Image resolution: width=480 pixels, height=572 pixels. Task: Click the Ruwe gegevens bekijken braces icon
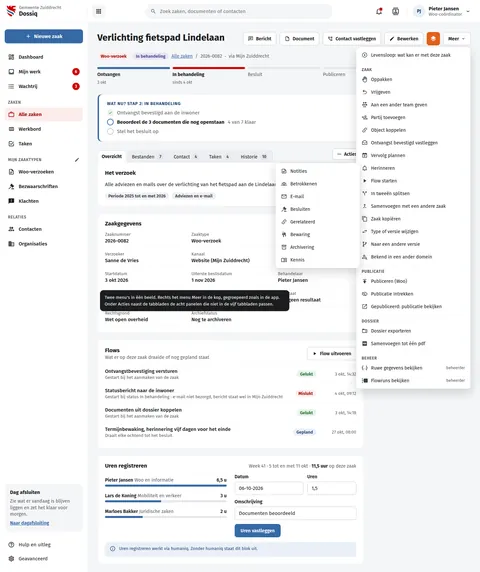(x=364, y=368)
